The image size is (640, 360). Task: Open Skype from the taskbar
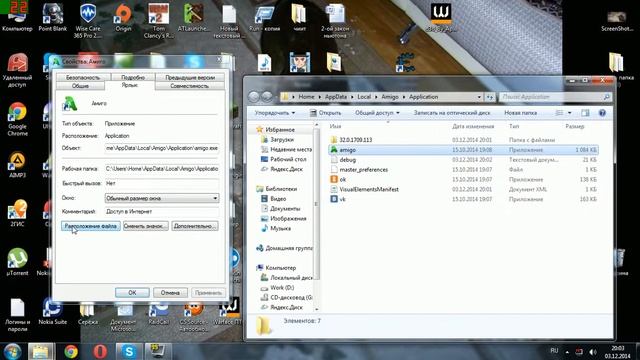click(x=129, y=351)
